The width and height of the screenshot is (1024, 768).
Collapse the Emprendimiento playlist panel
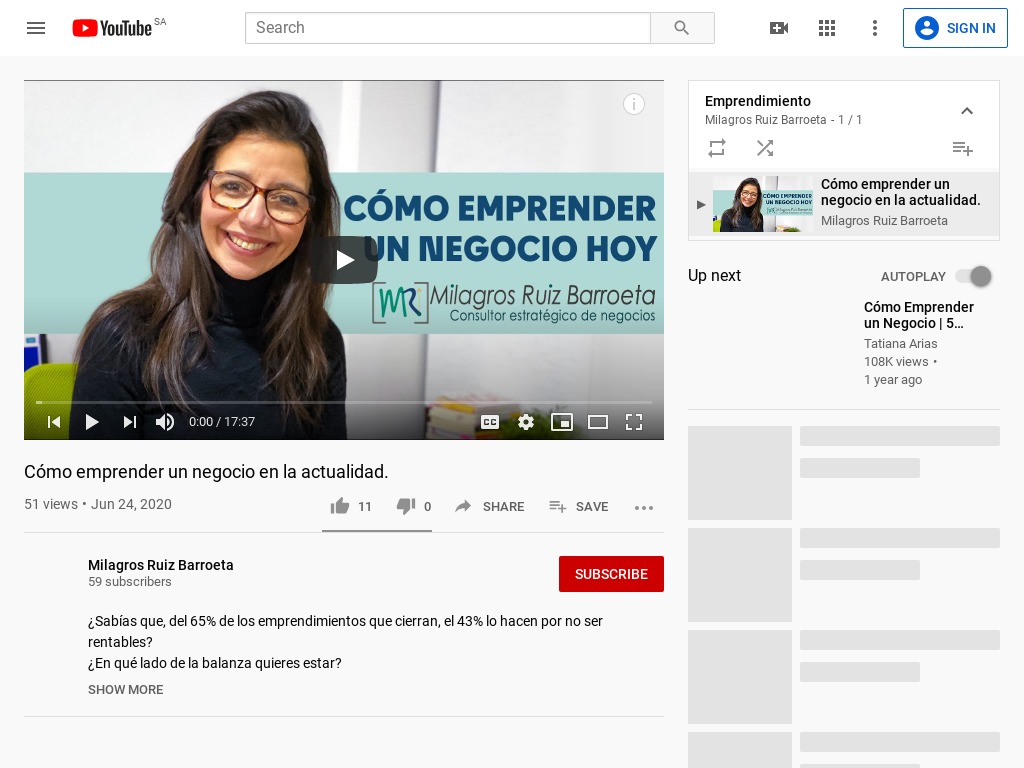(x=967, y=111)
